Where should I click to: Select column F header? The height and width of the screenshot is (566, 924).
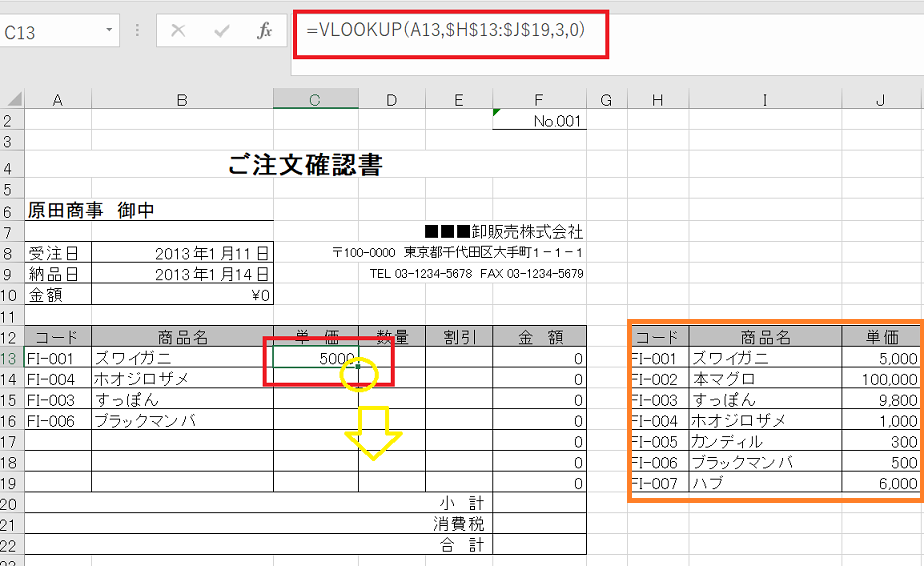pyautogui.click(x=539, y=100)
